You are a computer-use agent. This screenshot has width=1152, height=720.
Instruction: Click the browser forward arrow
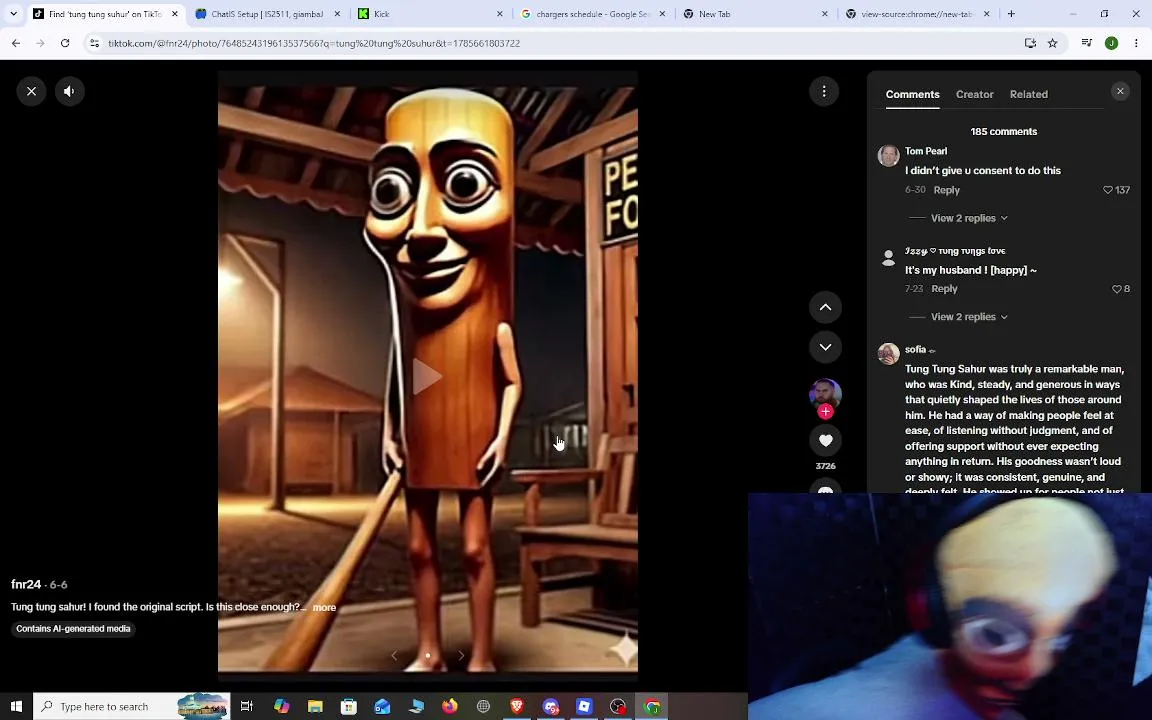pos(40,43)
